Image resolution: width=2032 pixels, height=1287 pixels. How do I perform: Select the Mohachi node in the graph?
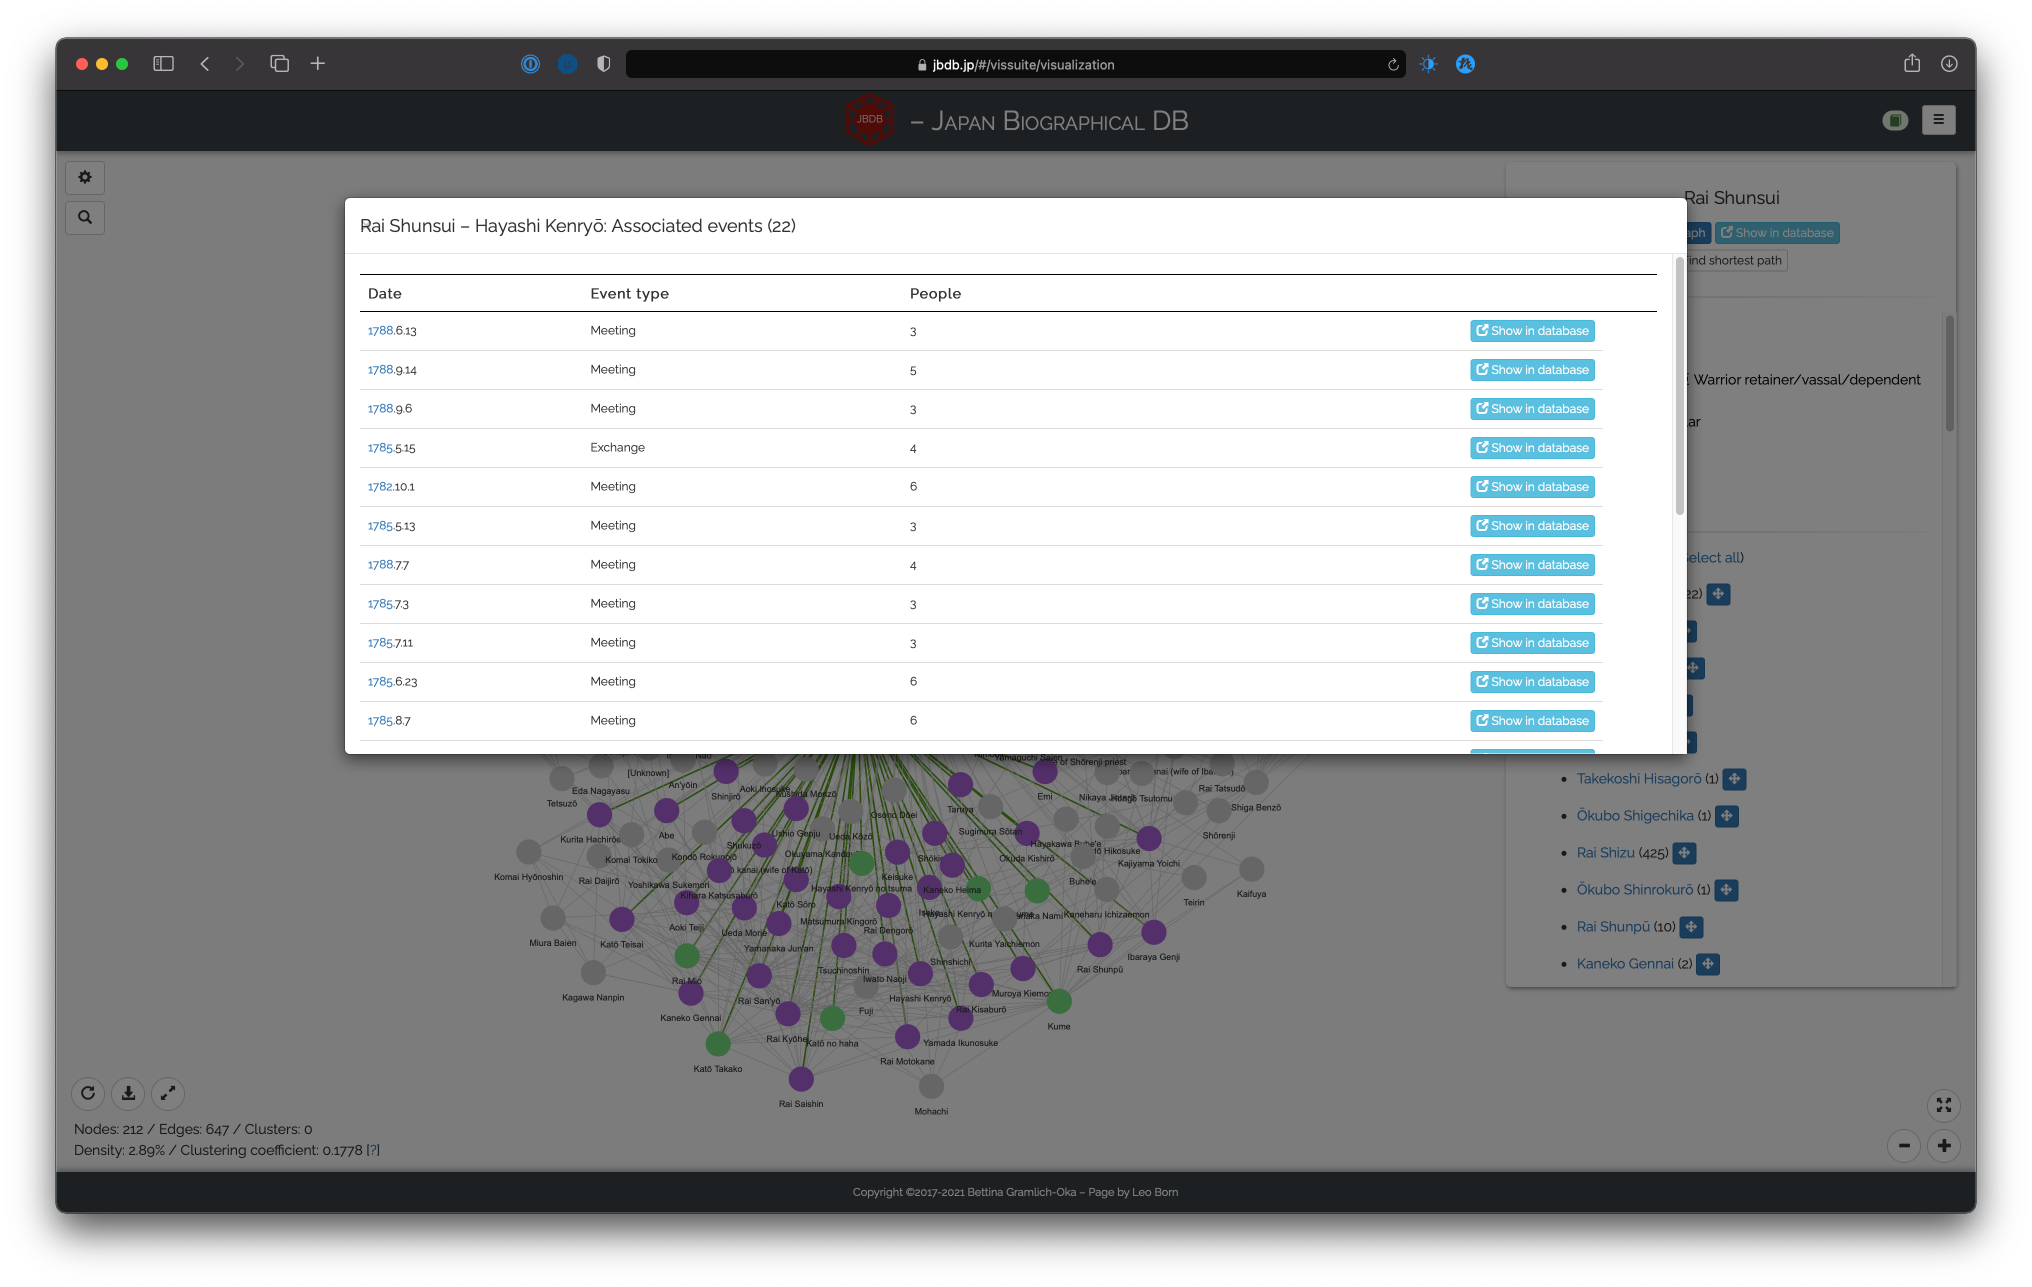[931, 1086]
